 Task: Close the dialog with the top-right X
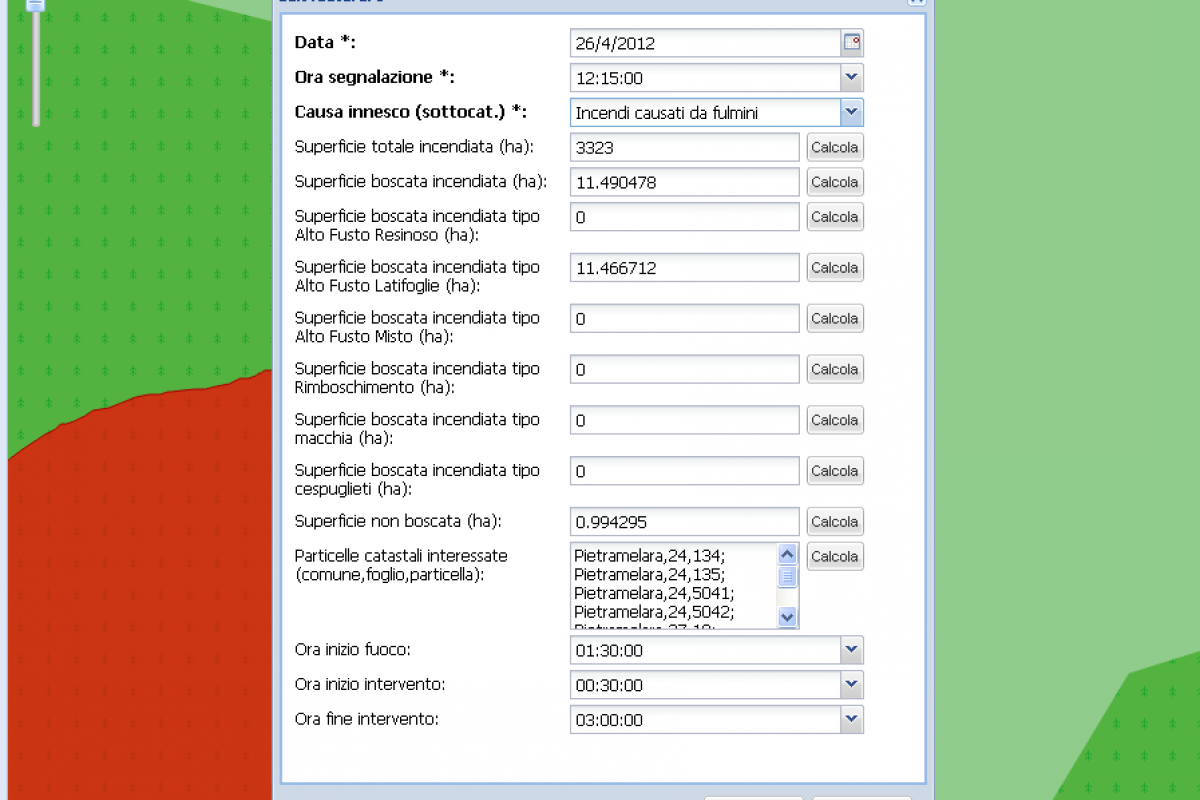coord(916,1)
